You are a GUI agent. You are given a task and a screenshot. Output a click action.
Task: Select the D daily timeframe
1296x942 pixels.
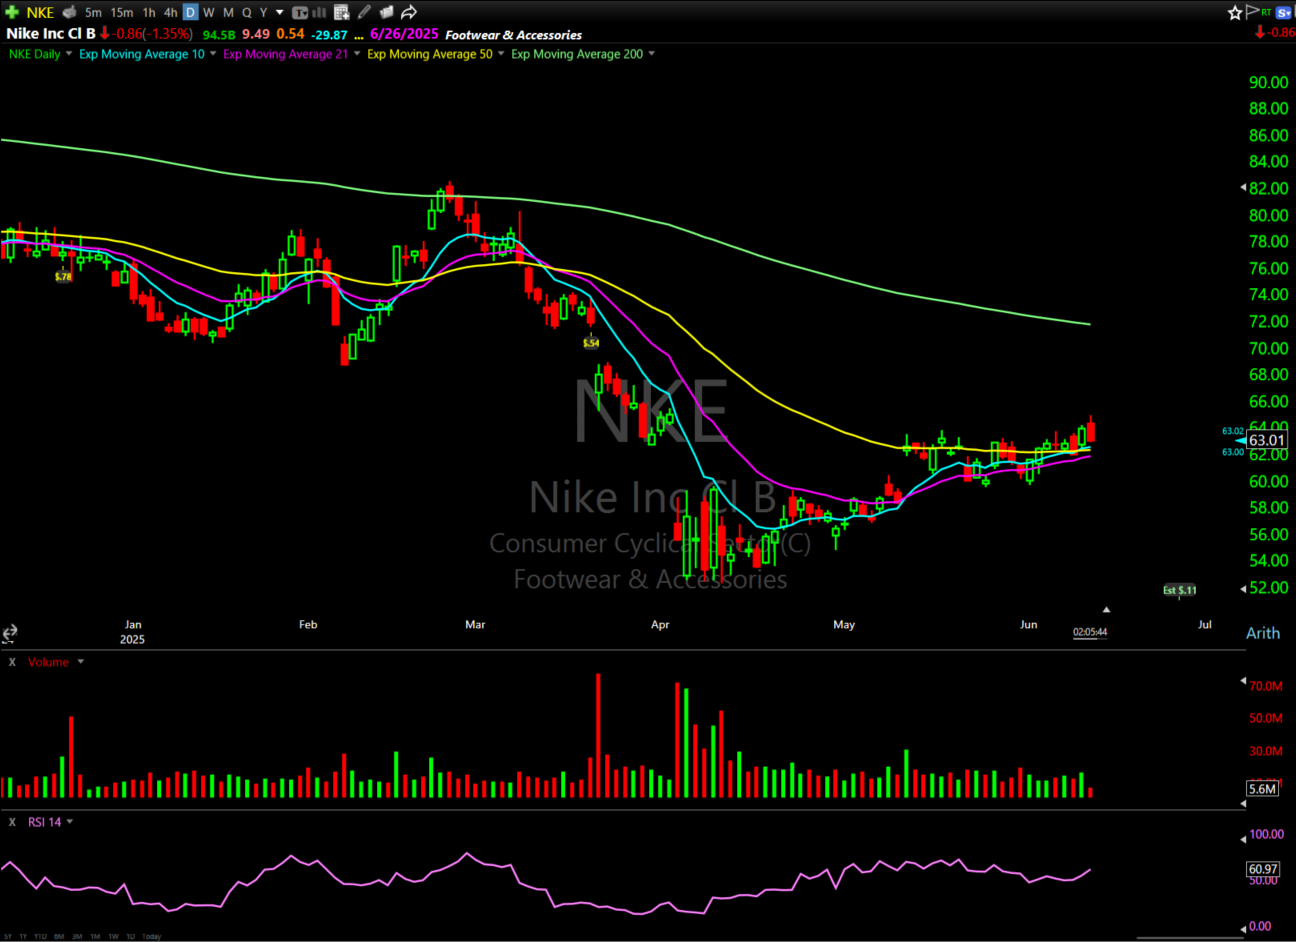190,12
